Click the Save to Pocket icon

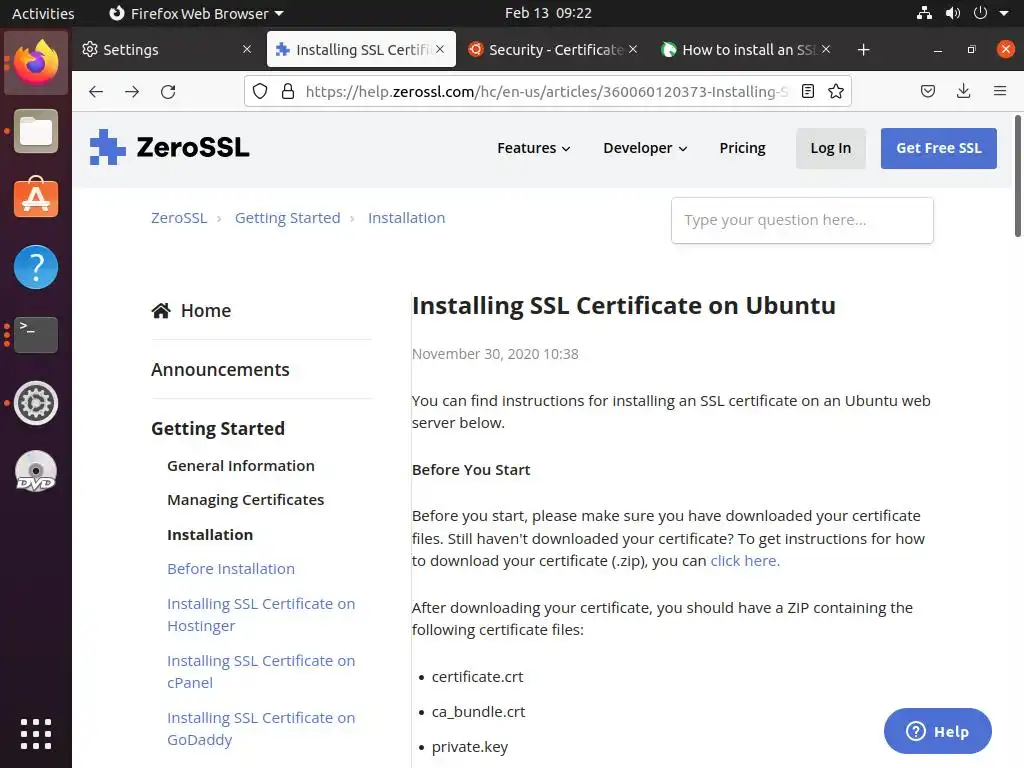tap(928, 91)
